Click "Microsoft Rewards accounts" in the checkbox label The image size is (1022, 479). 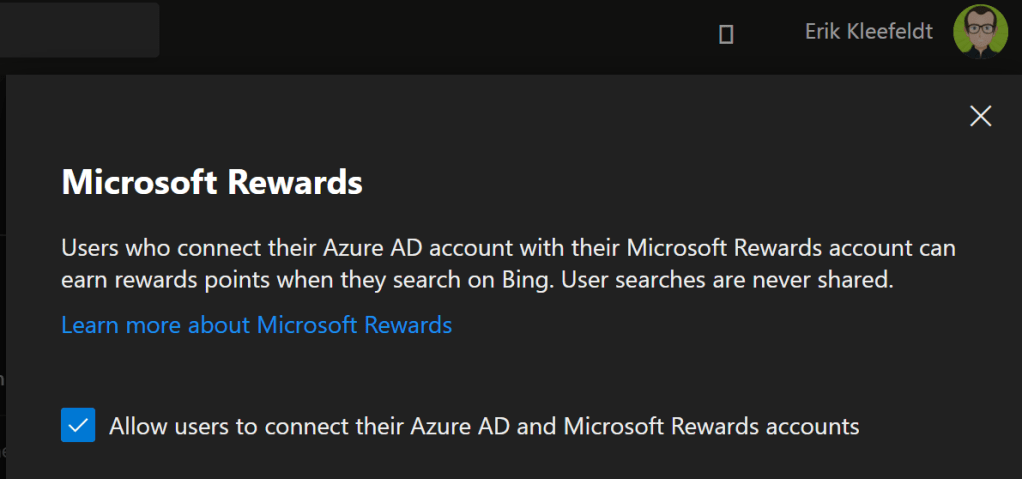(712, 426)
